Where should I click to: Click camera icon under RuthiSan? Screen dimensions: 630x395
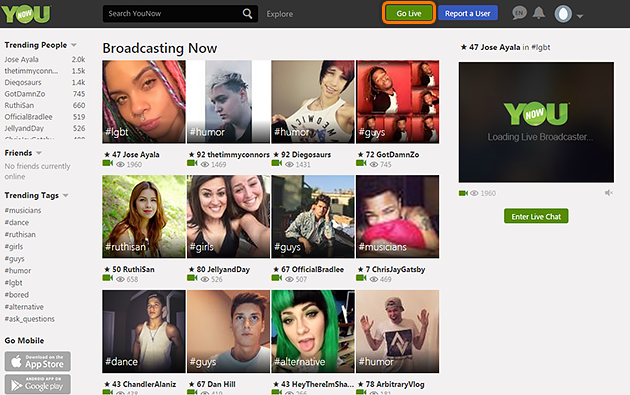coord(108,278)
